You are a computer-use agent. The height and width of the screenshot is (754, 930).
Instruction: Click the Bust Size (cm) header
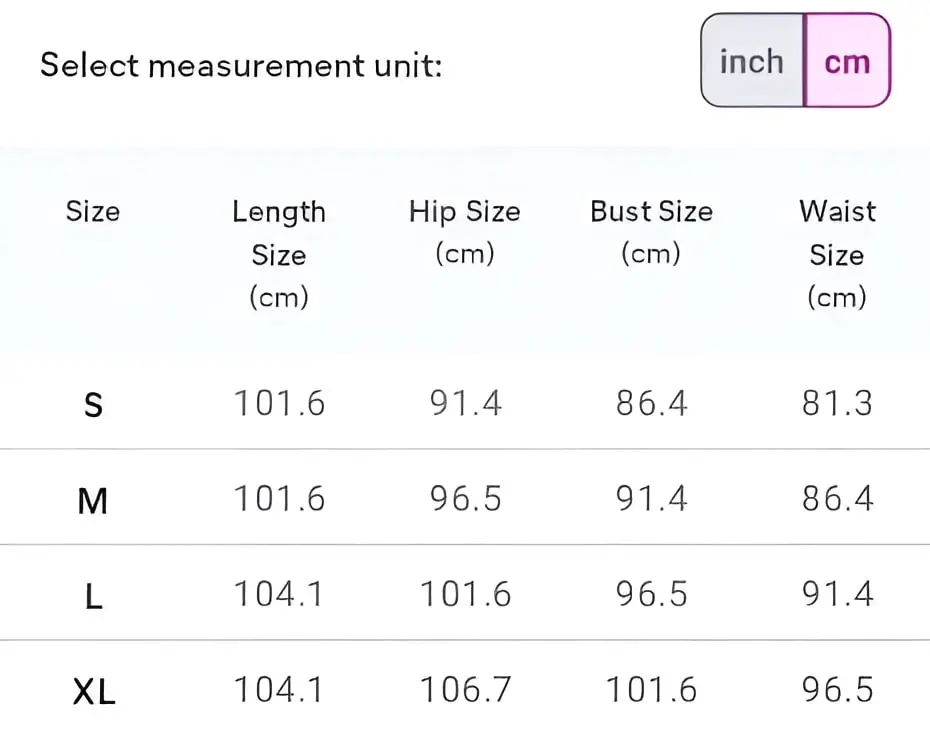[x=651, y=233]
